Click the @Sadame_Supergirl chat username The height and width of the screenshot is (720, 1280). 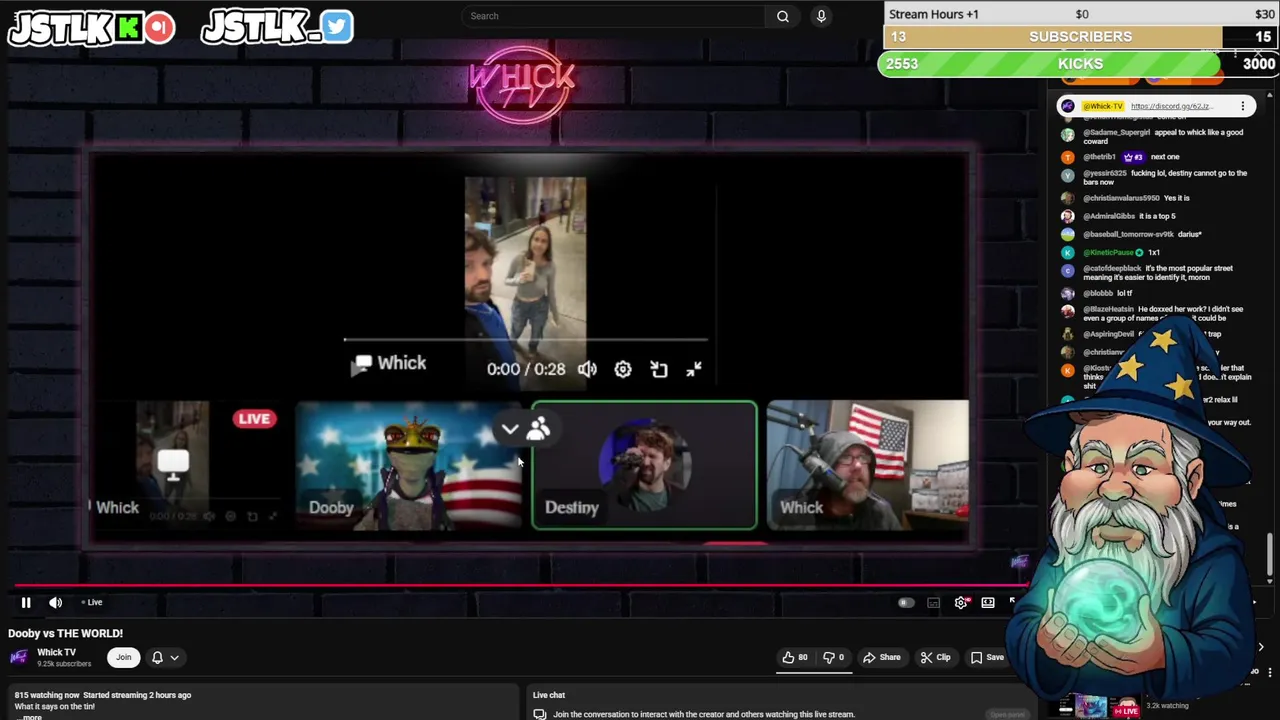click(x=1116, y=132)
